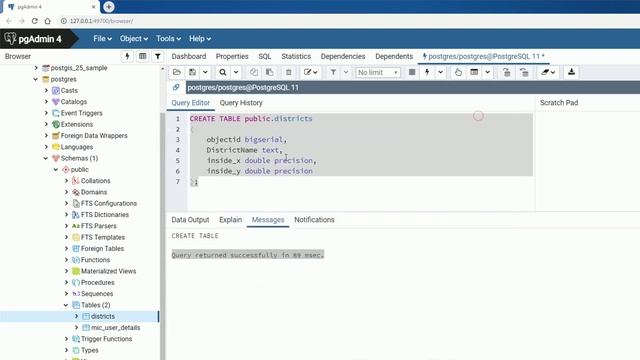The image size is (640, 360).
Task: Click the Delete trash icon
Action: (x=289, y=72)
